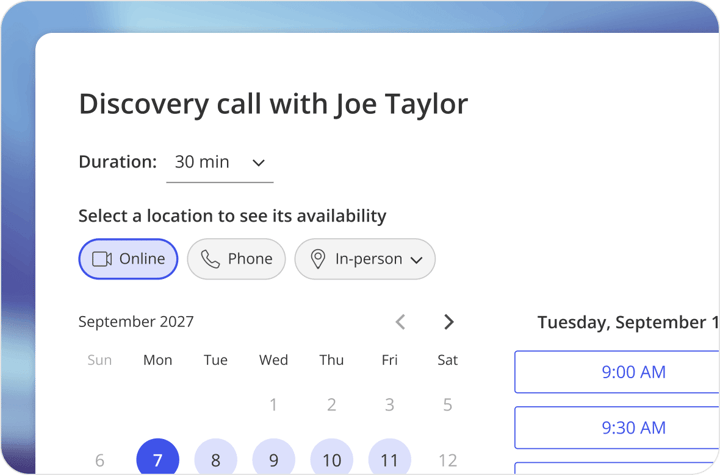Go to the previous month
Screen dimensions: 720x475
point(400,322)
